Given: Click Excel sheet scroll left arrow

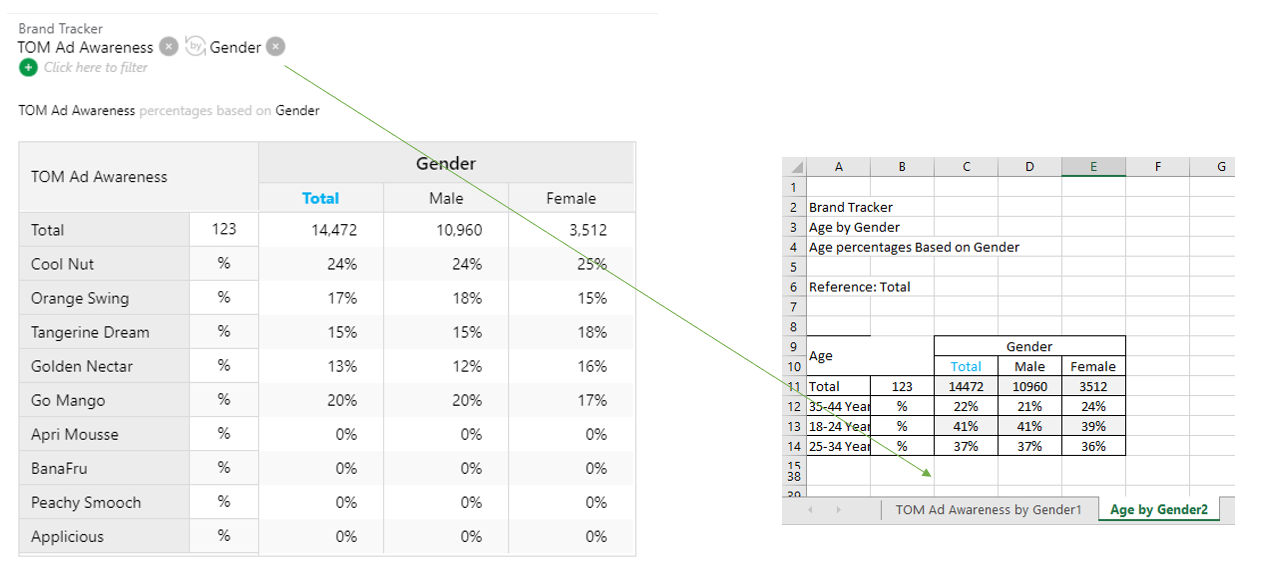Looking at the screenshot, I should click(x=810, y=510).
